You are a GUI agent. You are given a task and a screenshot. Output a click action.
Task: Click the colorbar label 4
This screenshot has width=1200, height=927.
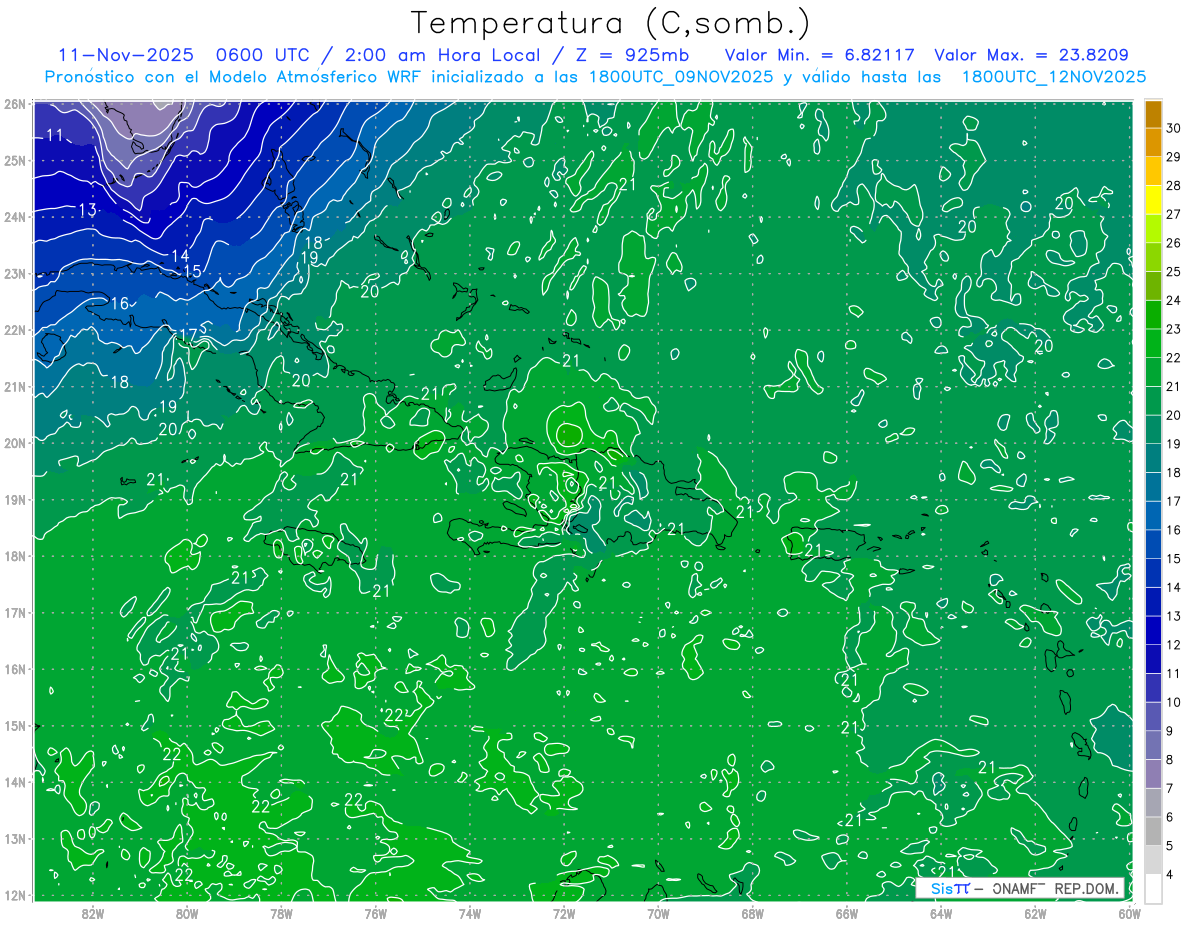1171,875
